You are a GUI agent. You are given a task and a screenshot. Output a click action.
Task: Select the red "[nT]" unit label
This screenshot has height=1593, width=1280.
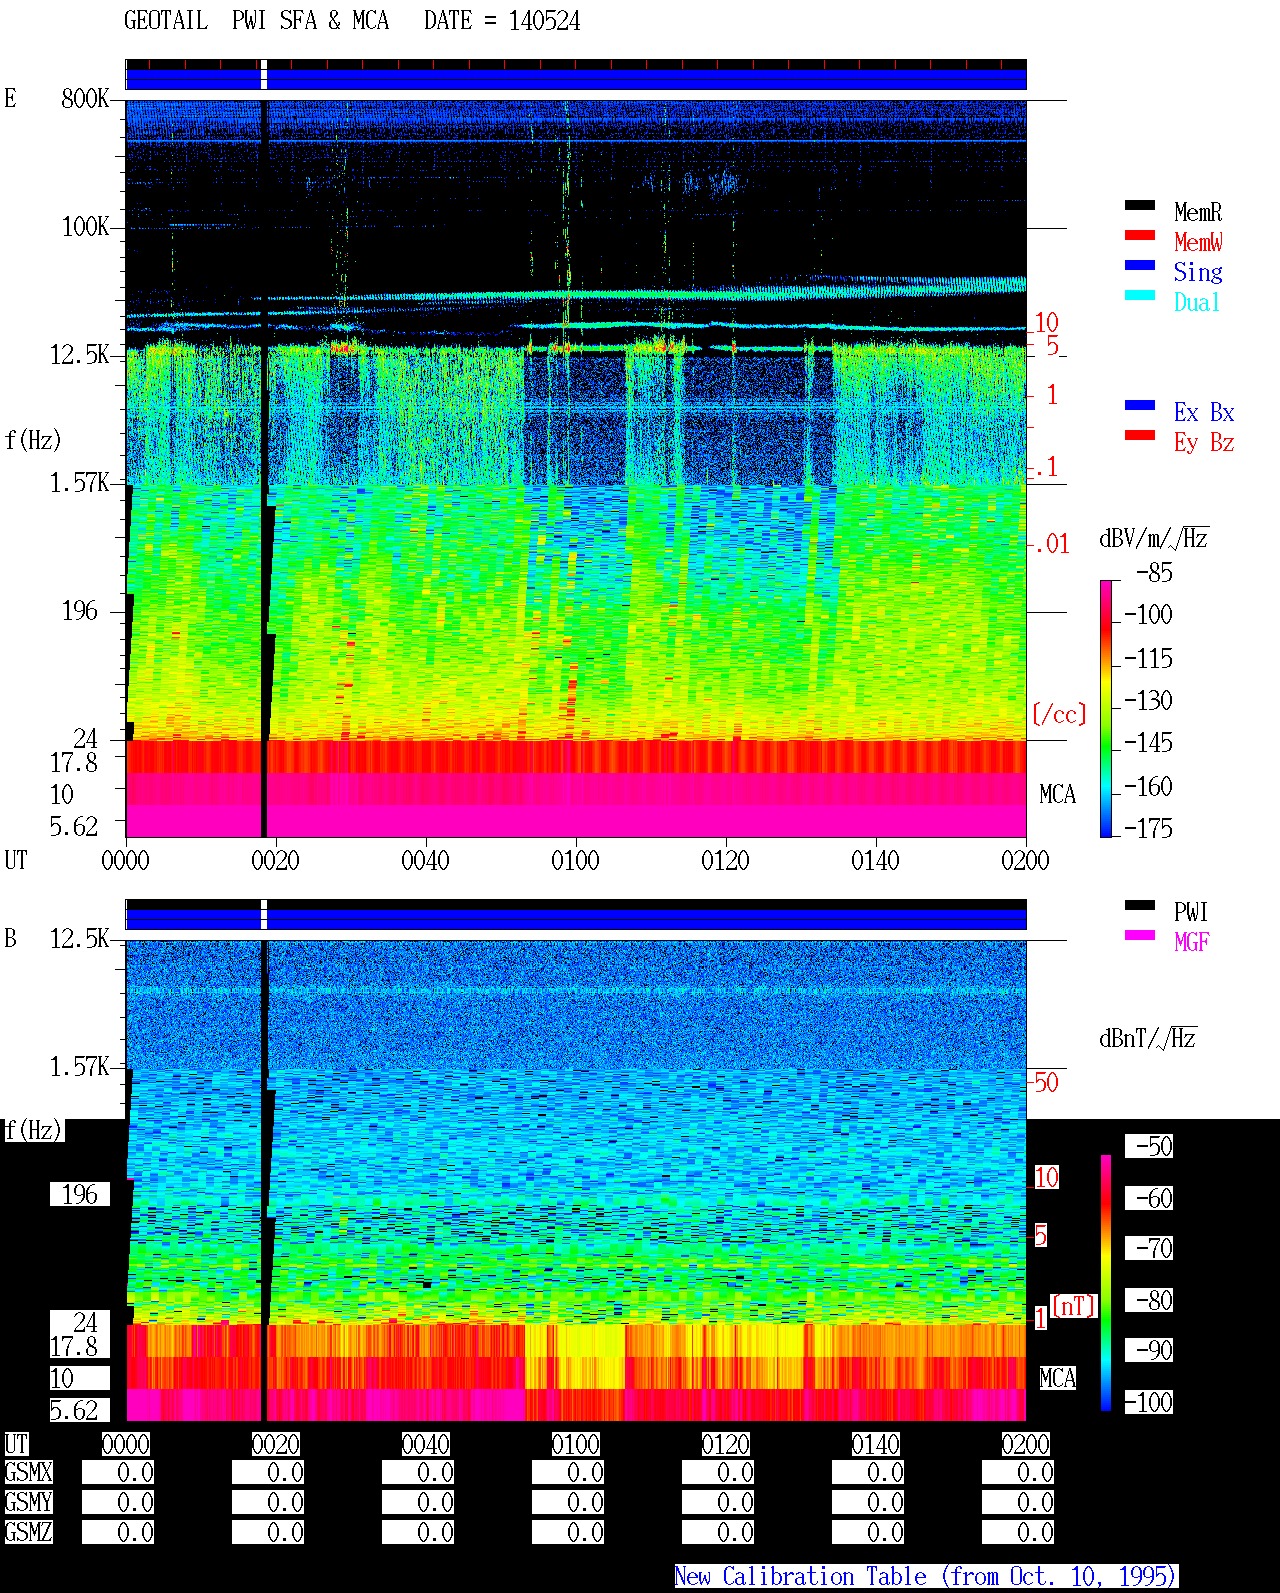[x=1074, y=1306]
